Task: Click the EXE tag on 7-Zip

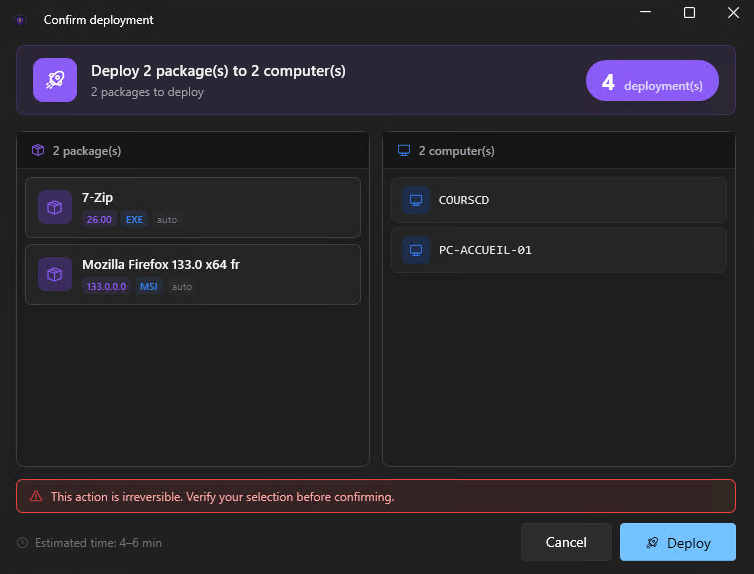Action: [x=134, y=219]
